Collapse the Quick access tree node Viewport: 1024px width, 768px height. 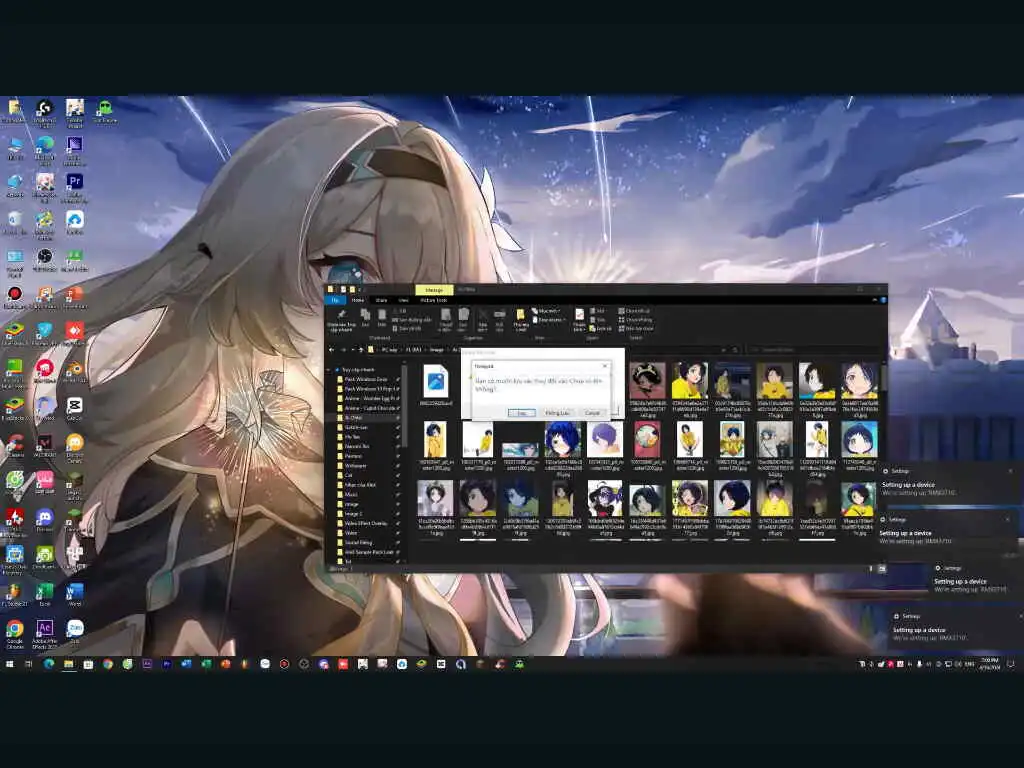(328, 370)
